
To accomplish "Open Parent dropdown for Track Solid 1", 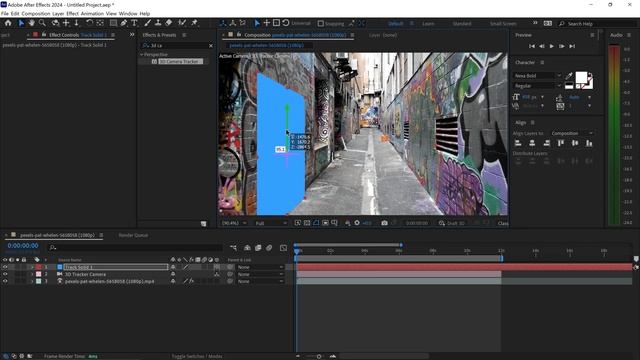I will tap(260, 267).
